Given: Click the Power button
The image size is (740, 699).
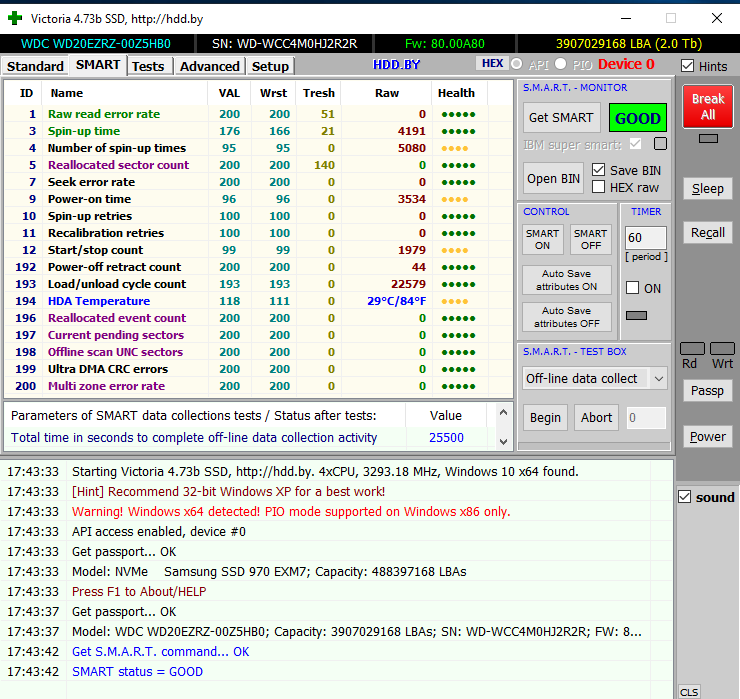Looking at the screenshot, I should tap(707, 437).
